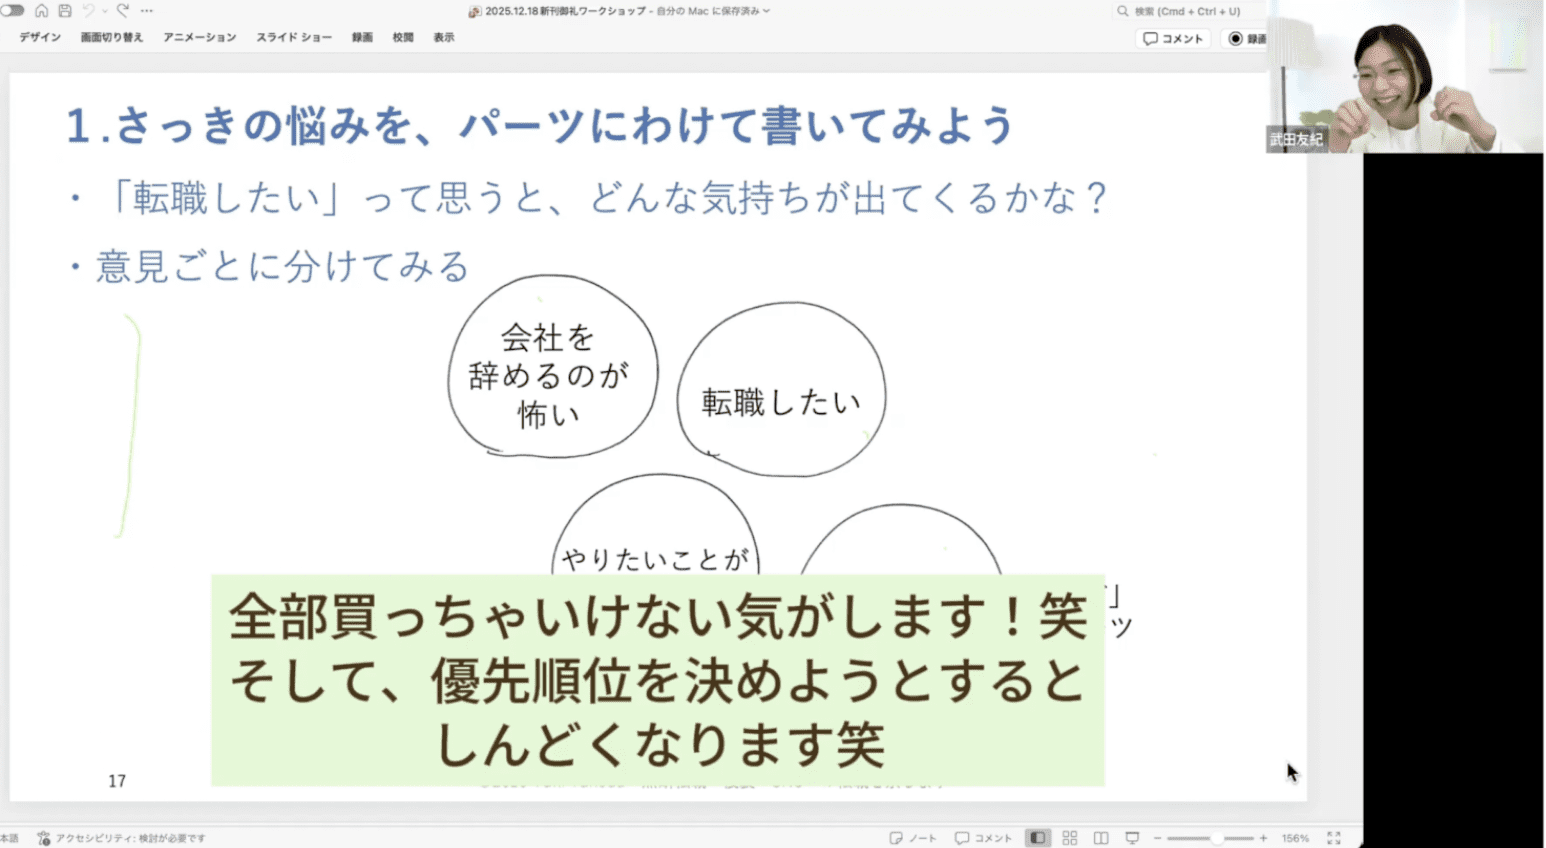This screenshot has height=848, width=1546.
Task: Open the アニメーション tab
Action: [x=200, y=37]
